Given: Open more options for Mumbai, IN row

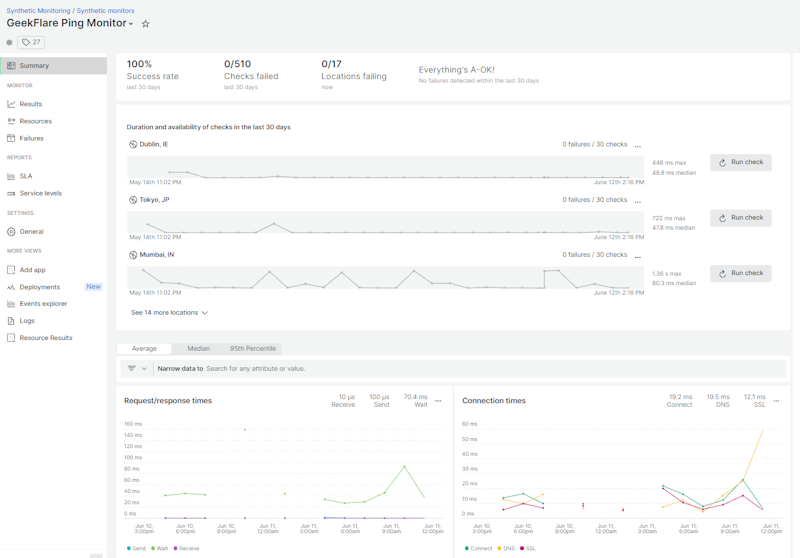Looking at the screenshot, I should [638, 257].
